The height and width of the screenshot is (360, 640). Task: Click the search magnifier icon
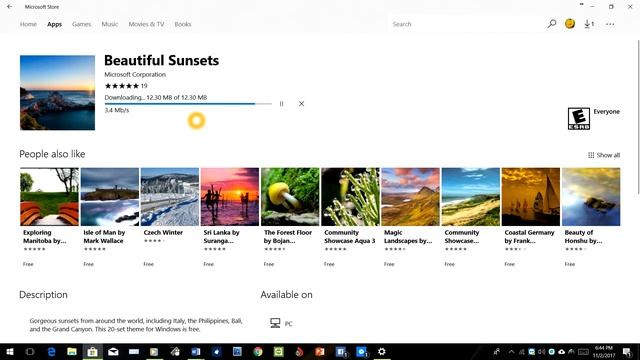coord(552,24)
